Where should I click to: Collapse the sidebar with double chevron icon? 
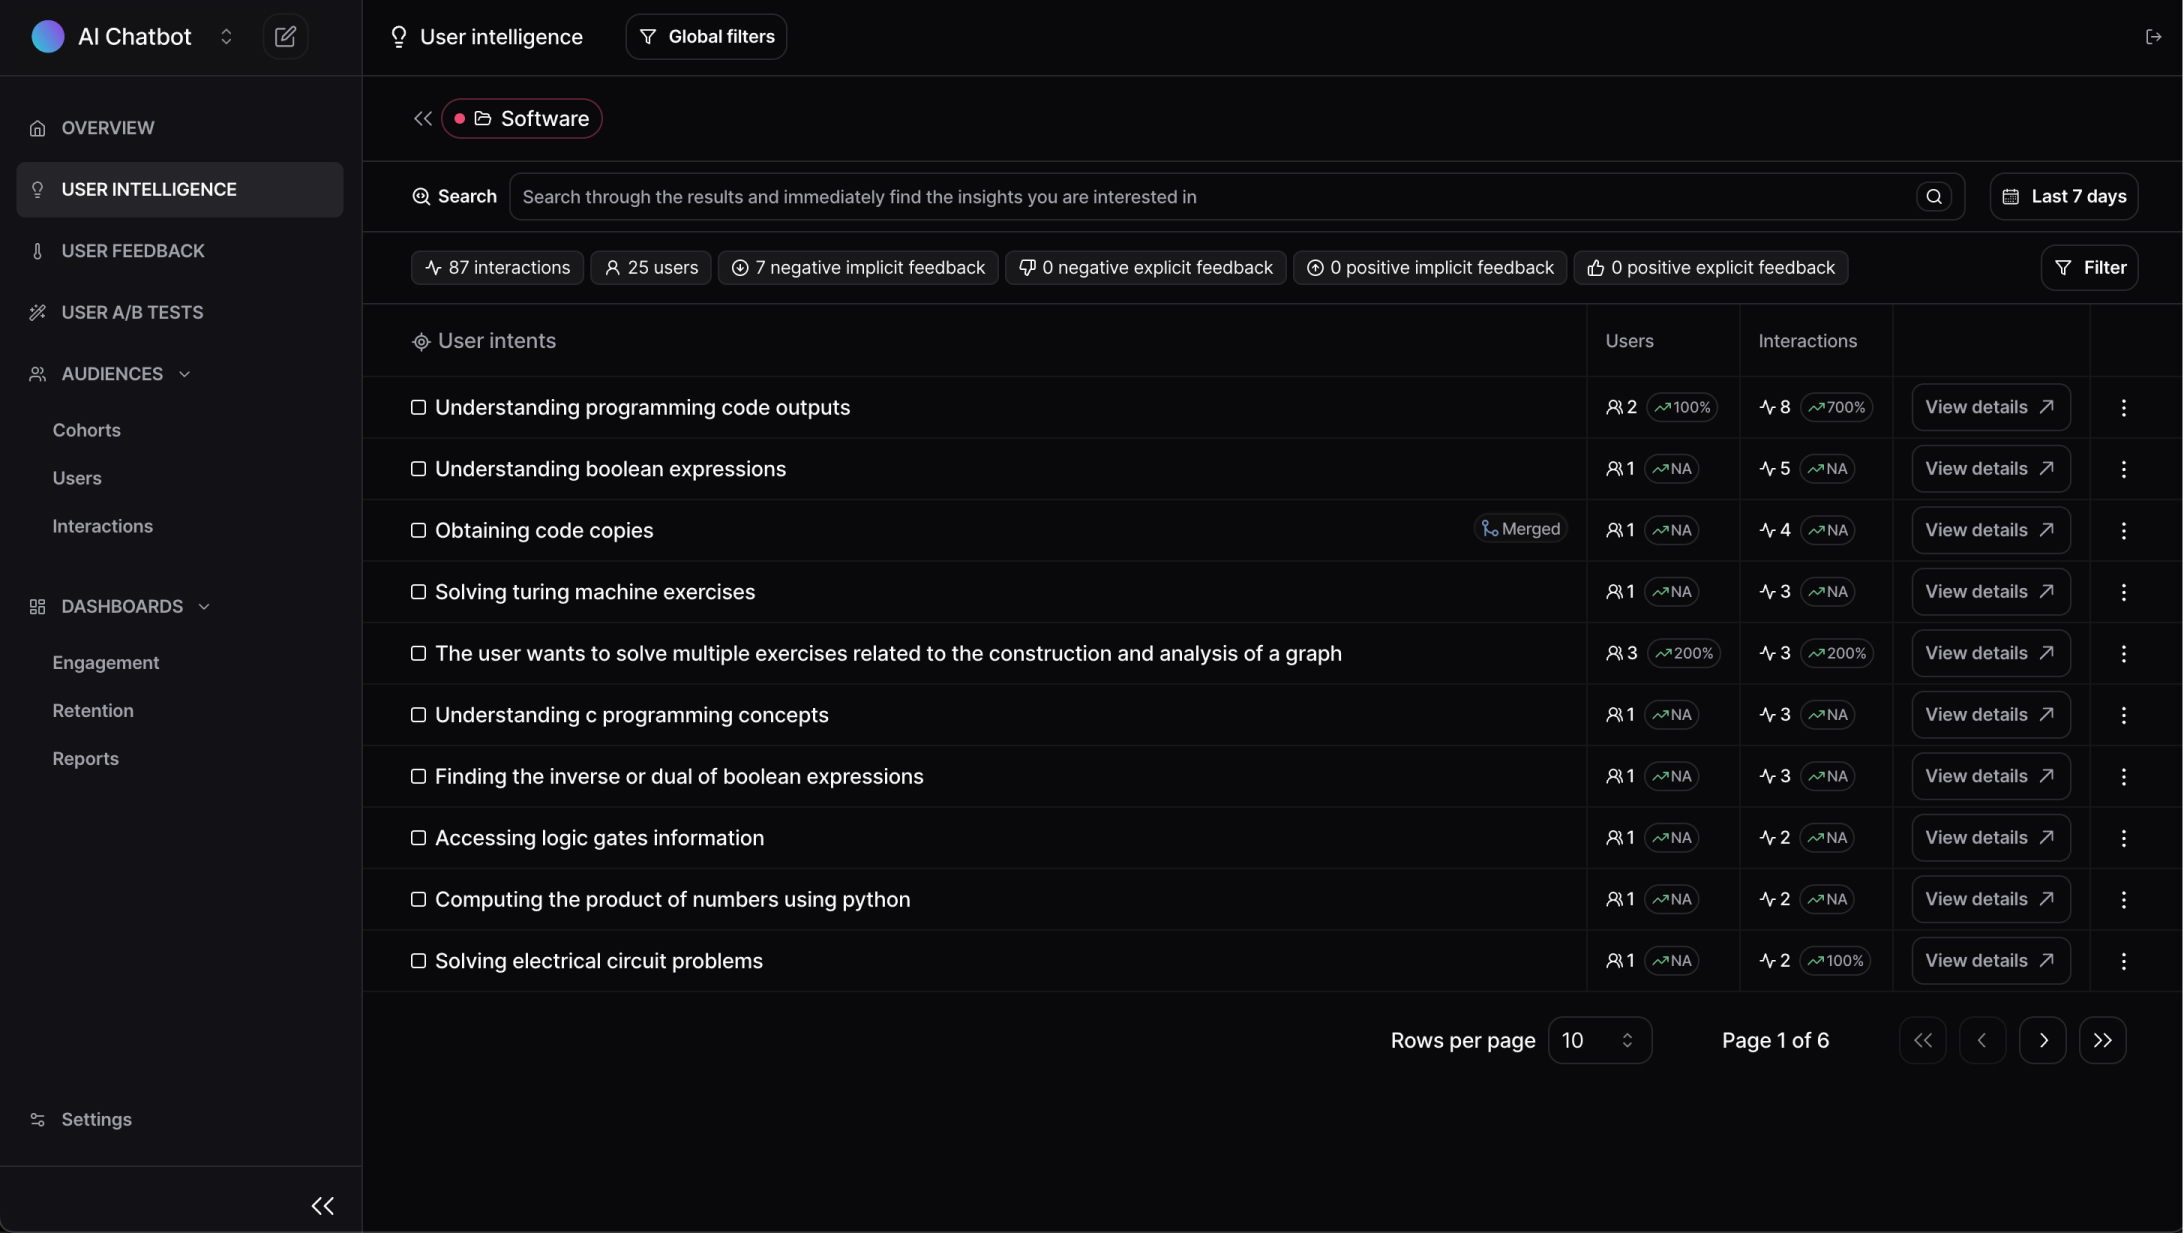322,1206
